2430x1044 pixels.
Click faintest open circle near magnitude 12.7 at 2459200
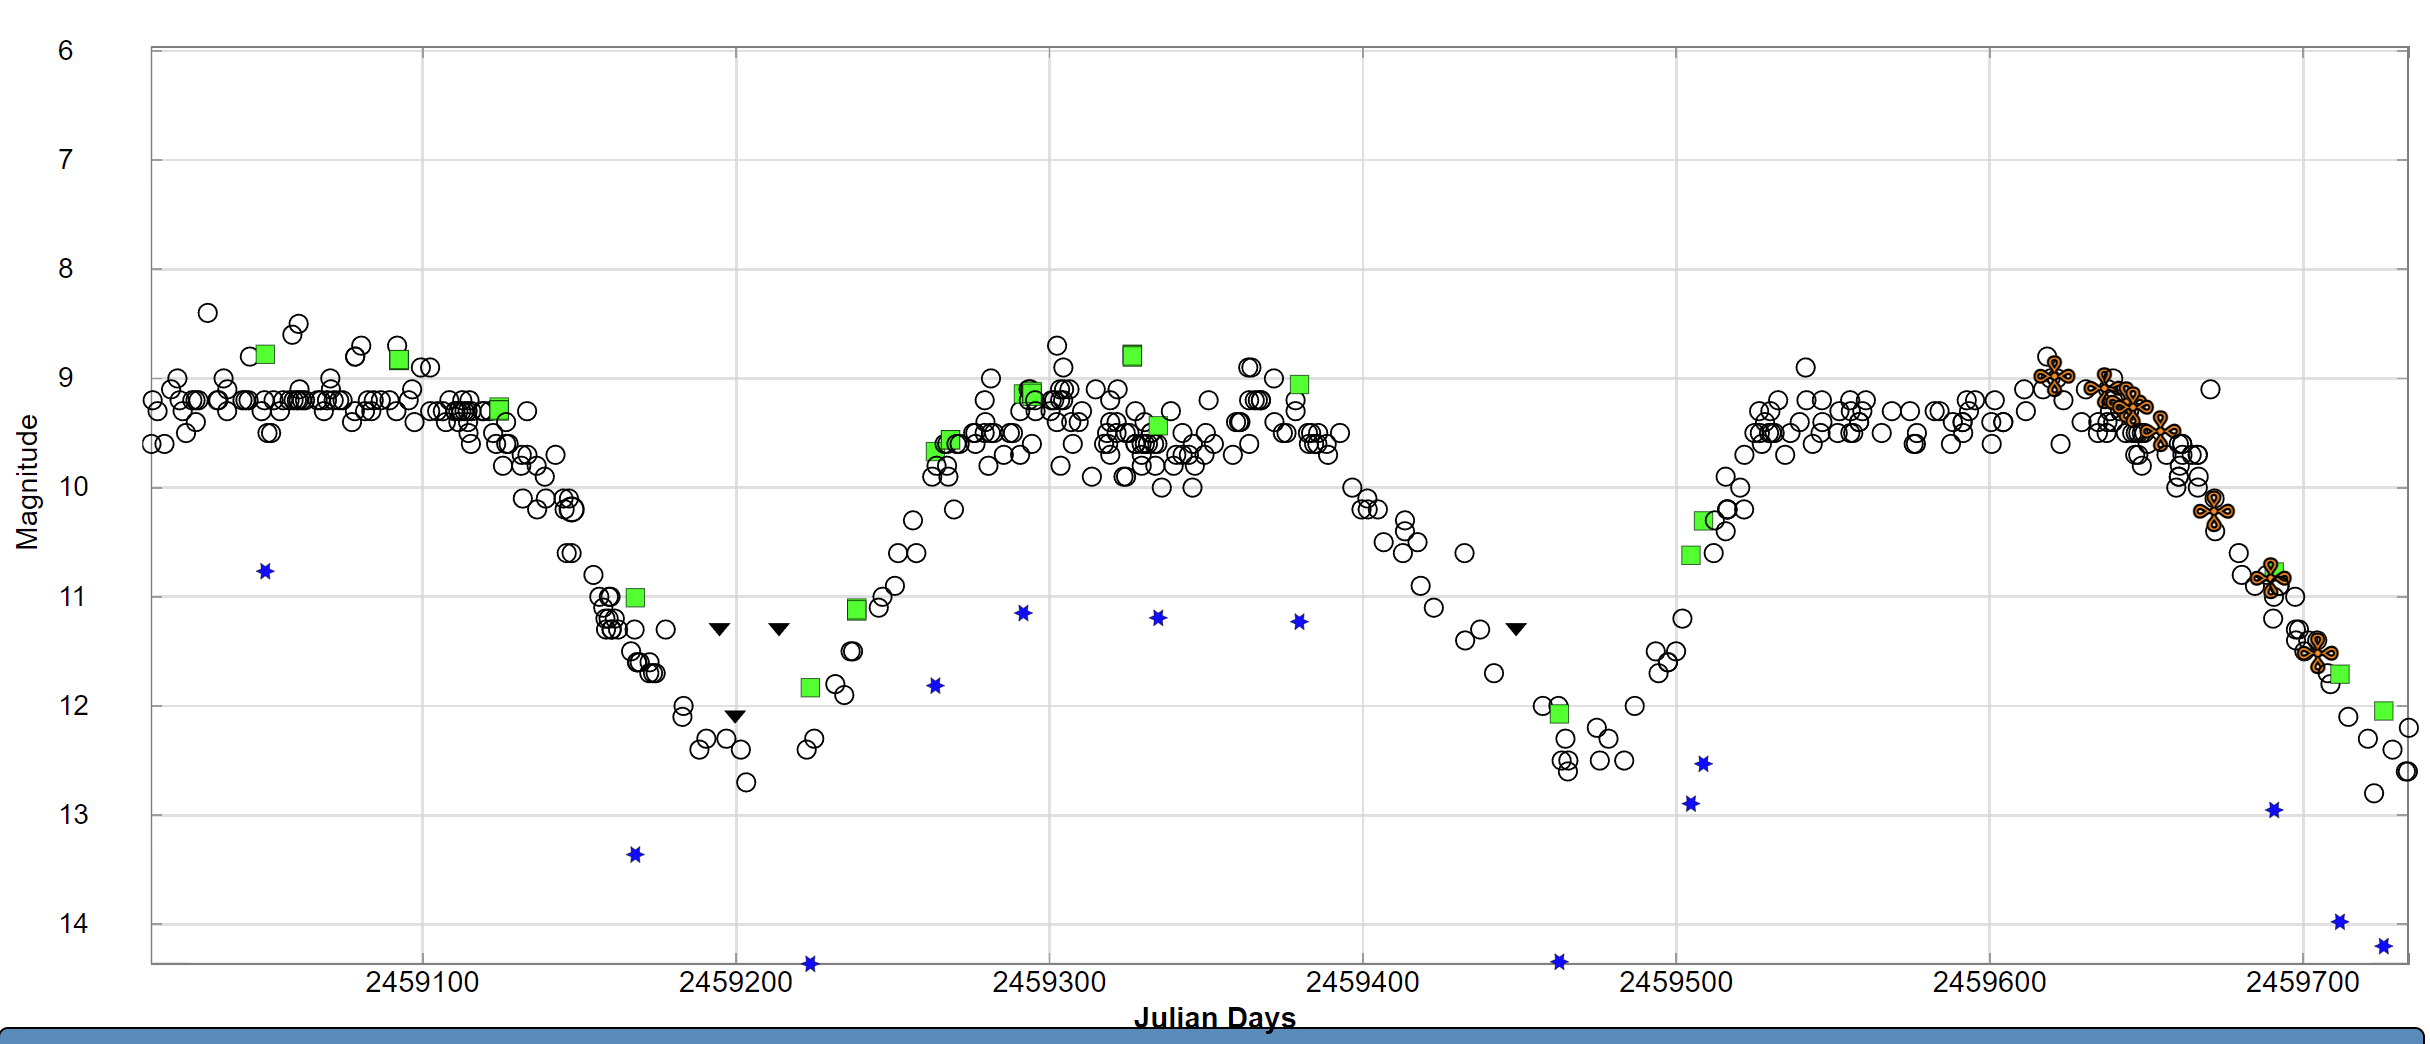746,783
